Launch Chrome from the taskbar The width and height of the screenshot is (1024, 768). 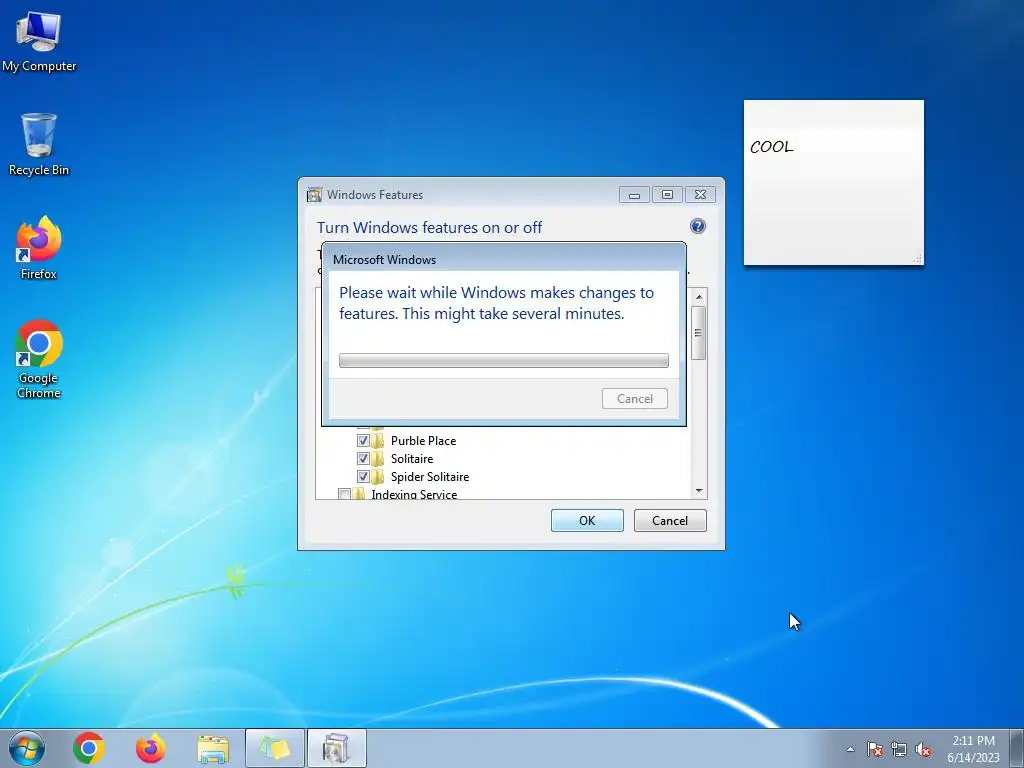(89, 748)
